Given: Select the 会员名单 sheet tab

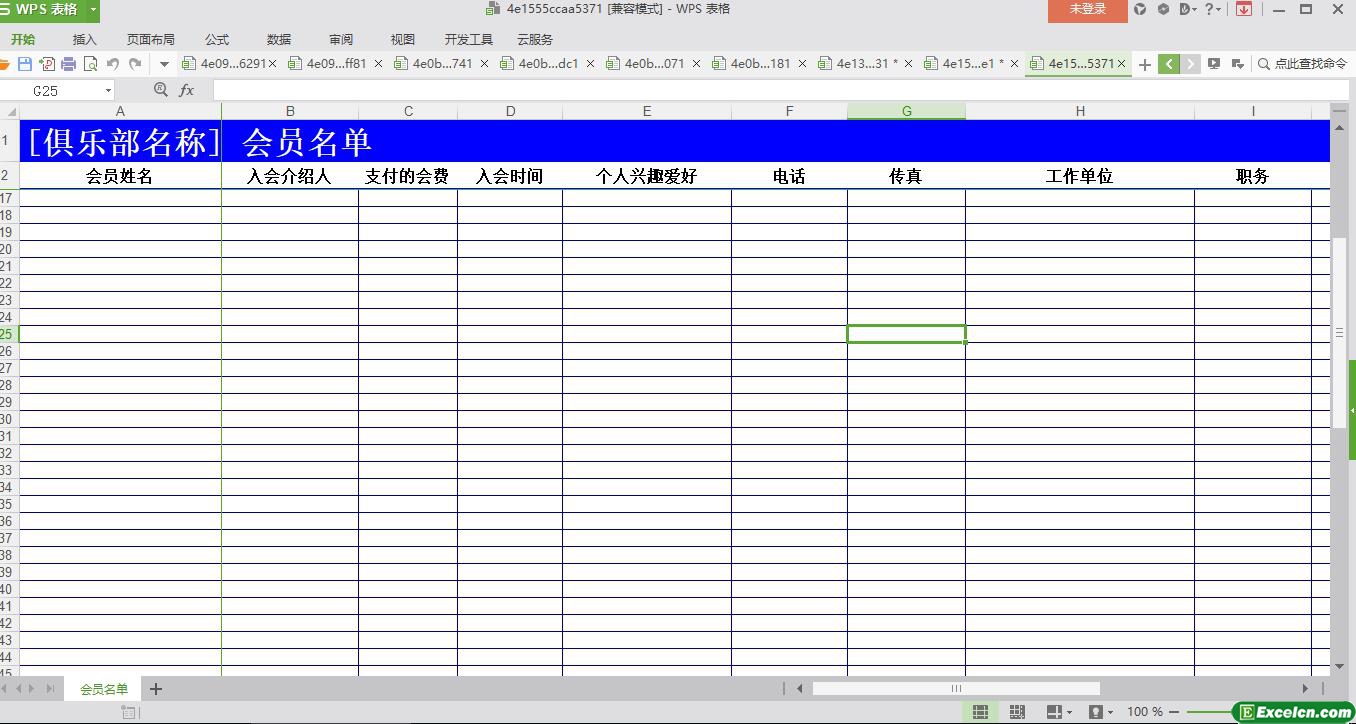Looking at the screenshot, I should [104, 689].
